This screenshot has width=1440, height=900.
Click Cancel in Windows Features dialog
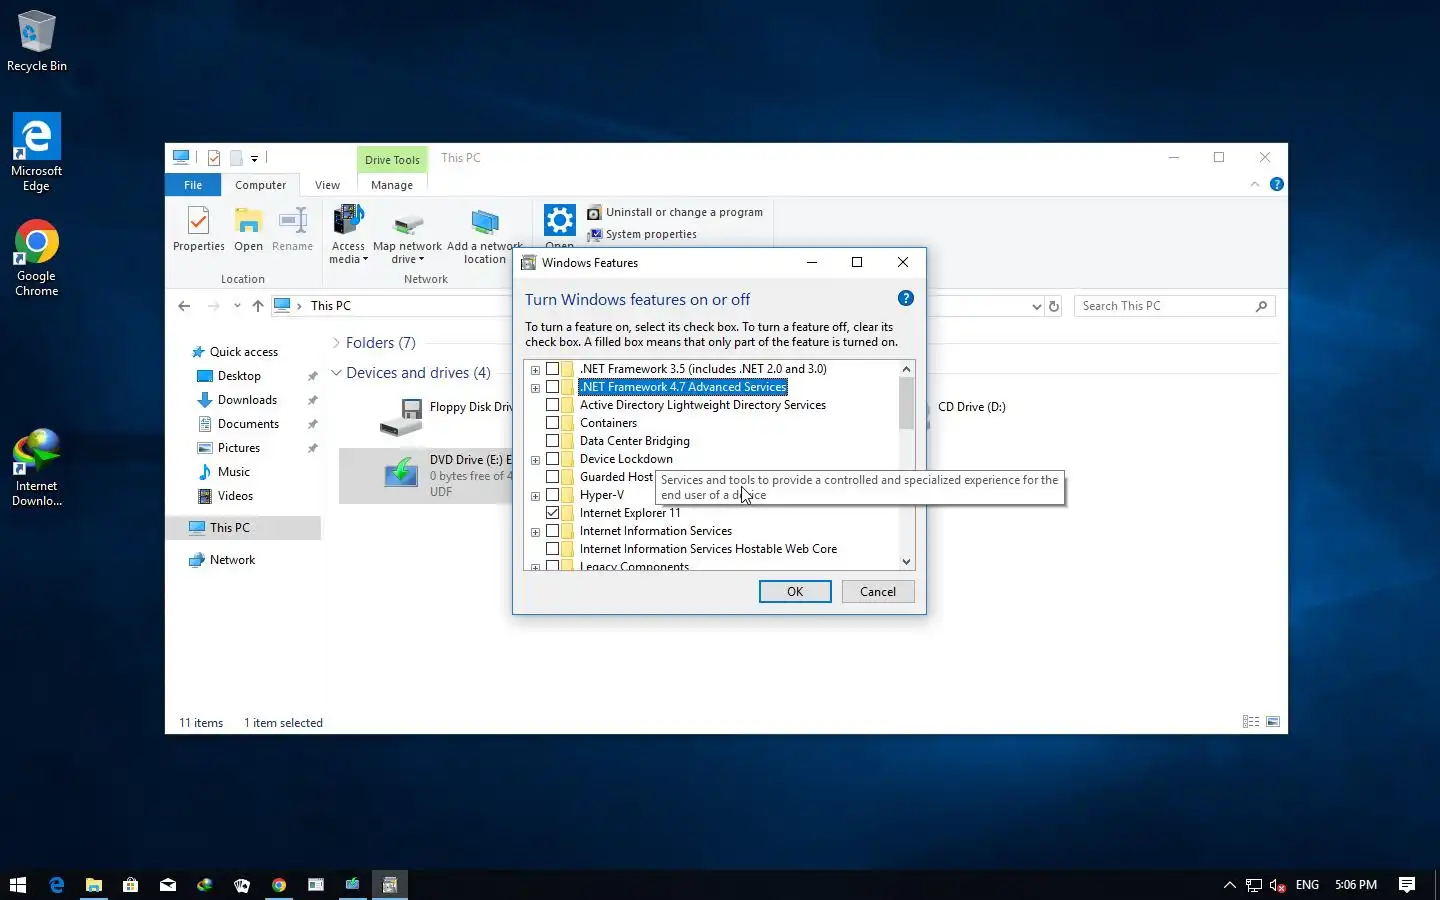click(878, 592)
